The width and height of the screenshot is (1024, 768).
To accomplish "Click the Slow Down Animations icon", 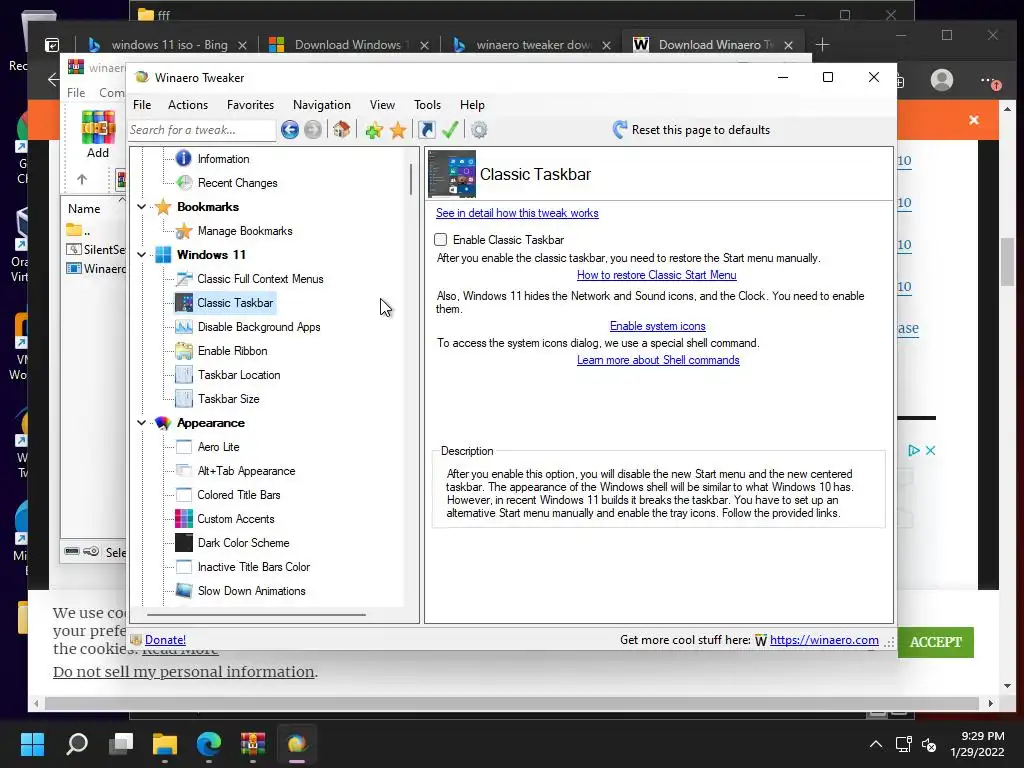I will [184, 590].
